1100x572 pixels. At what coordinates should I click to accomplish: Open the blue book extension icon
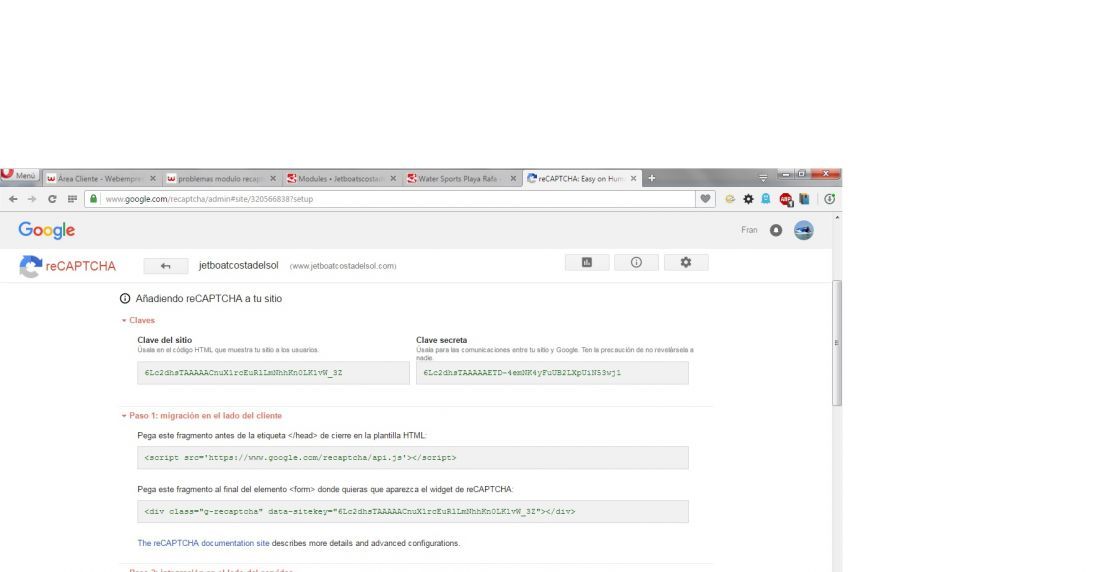pos(805,199)
